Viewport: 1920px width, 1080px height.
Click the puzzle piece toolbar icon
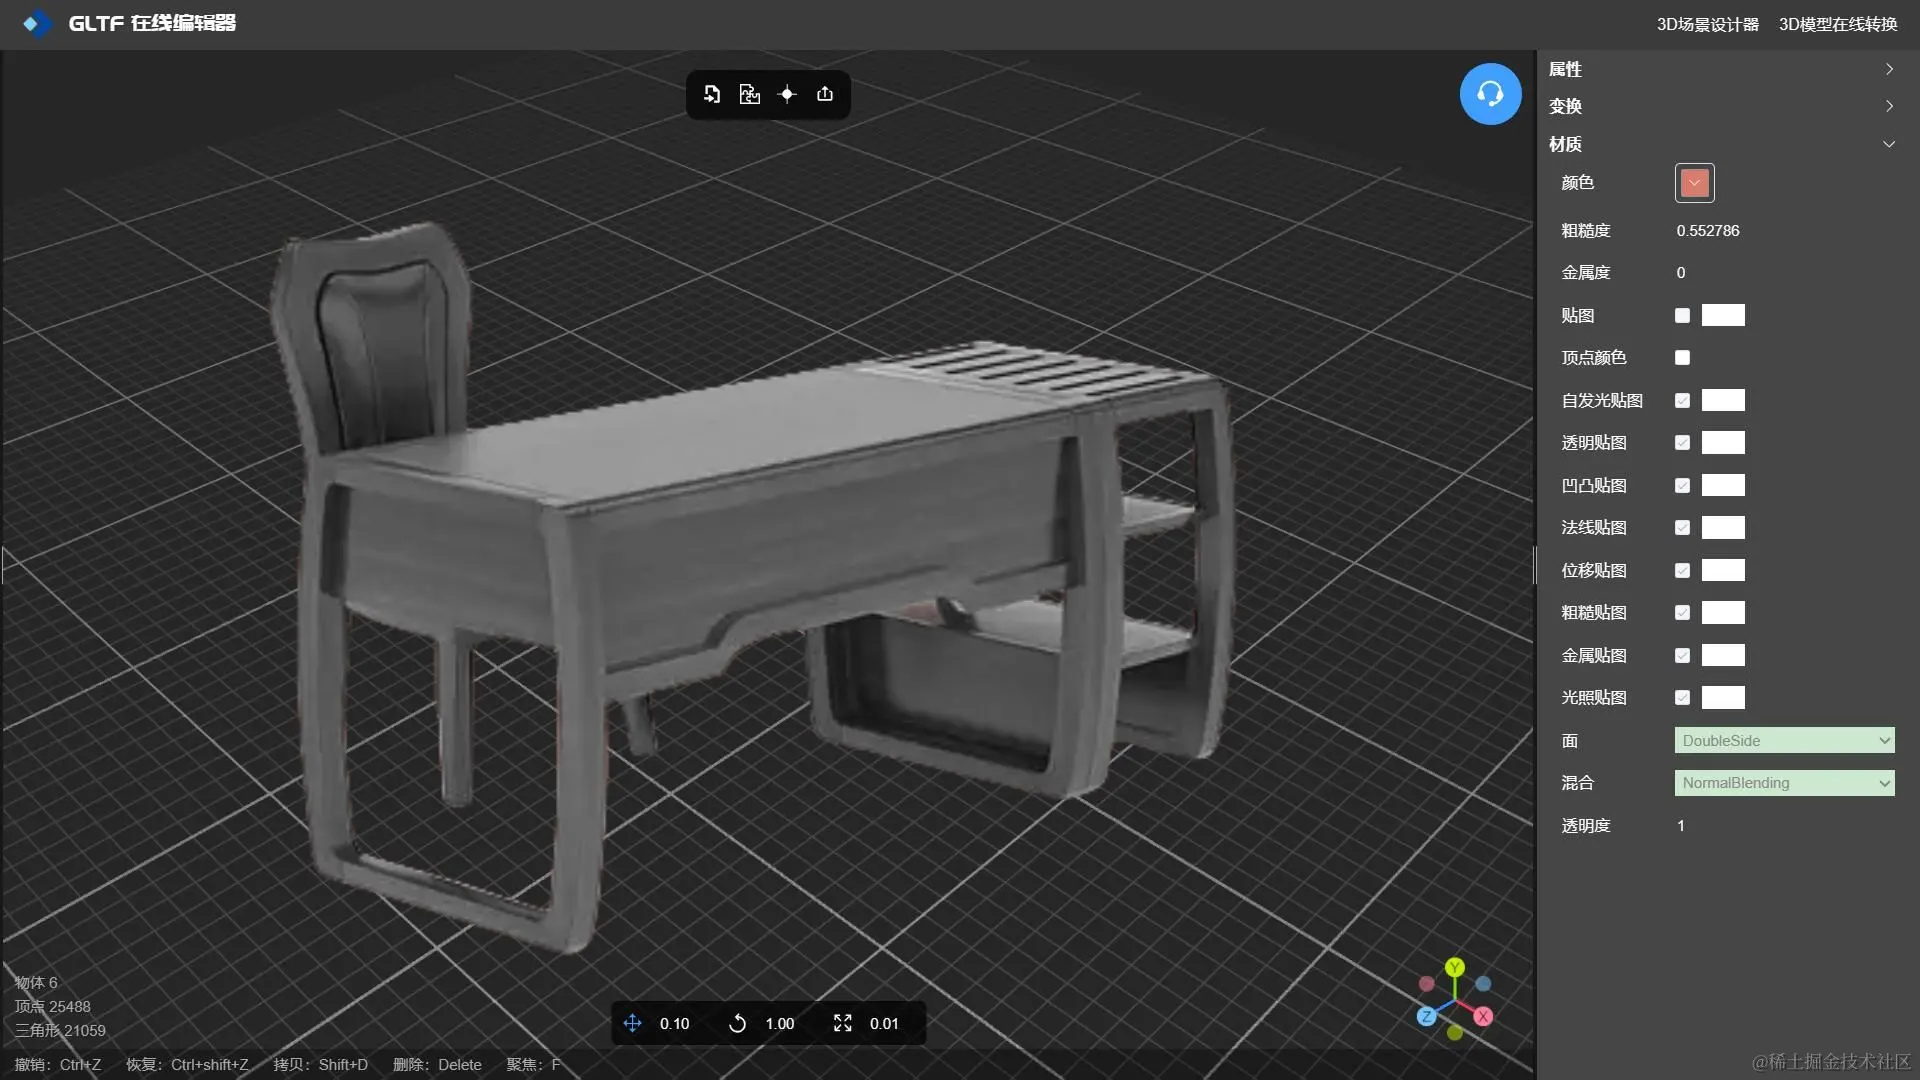[749, 94]
